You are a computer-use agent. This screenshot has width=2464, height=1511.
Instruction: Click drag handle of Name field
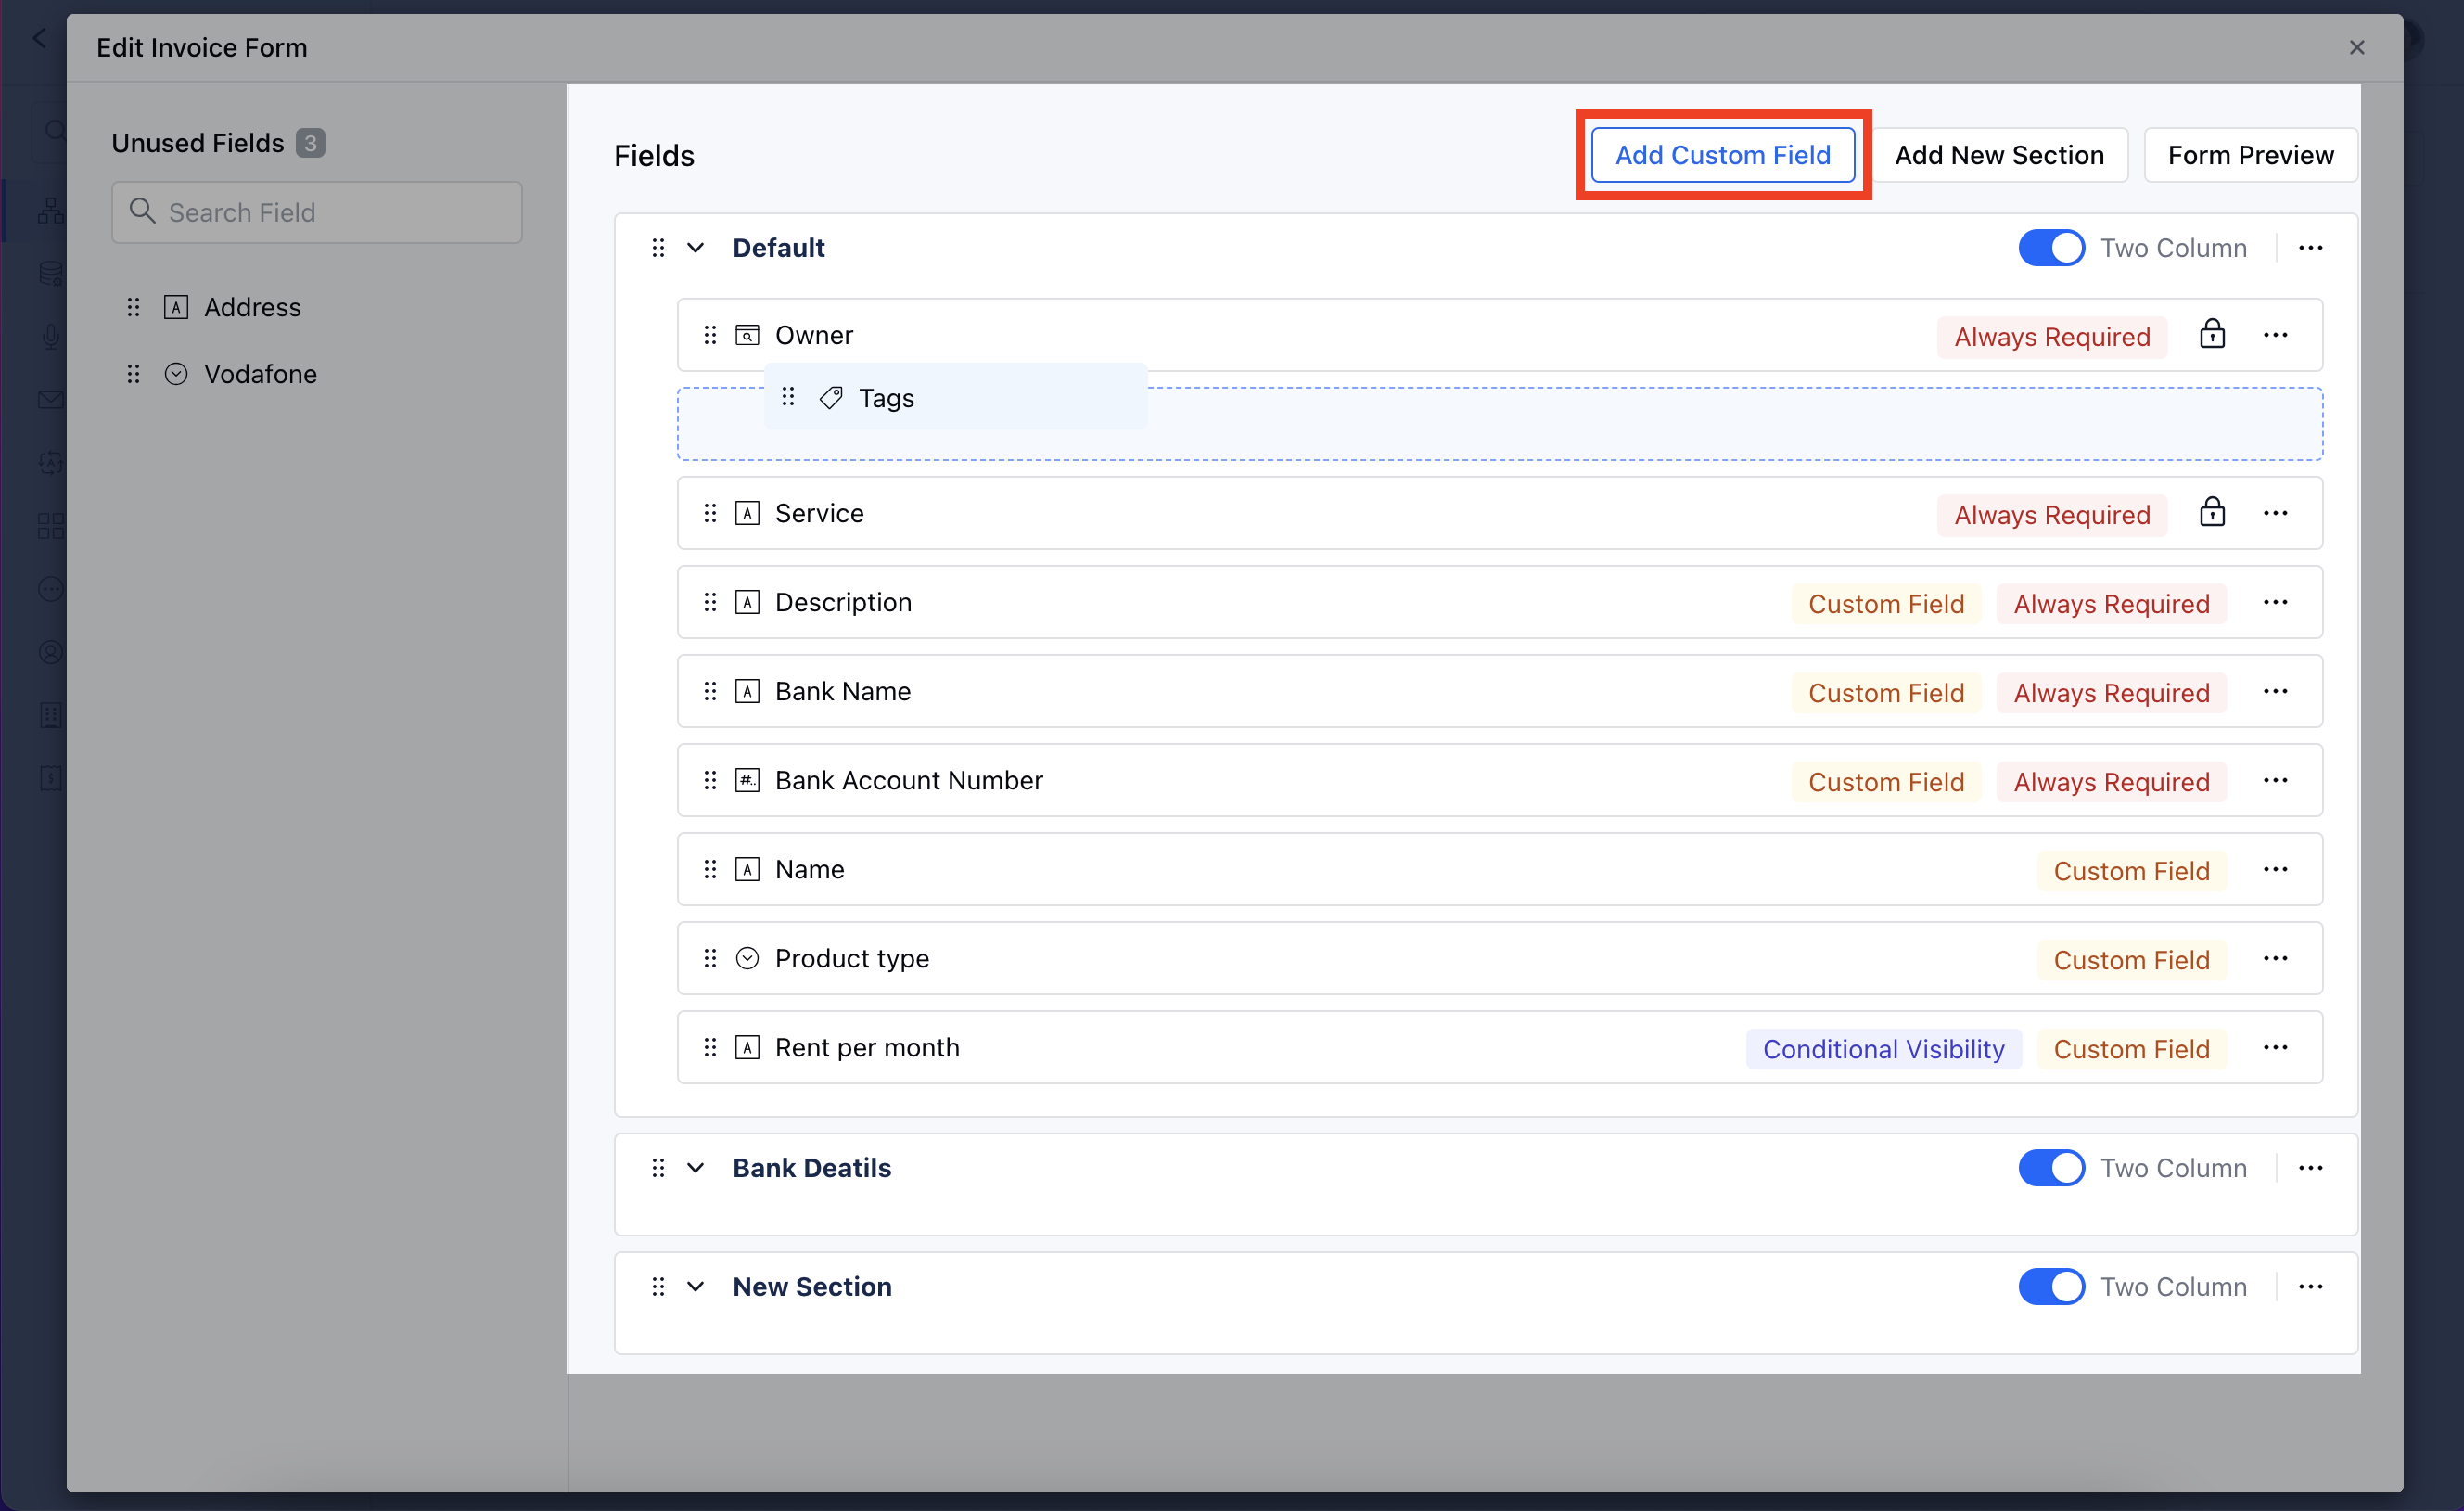click(x=710, y=869)
